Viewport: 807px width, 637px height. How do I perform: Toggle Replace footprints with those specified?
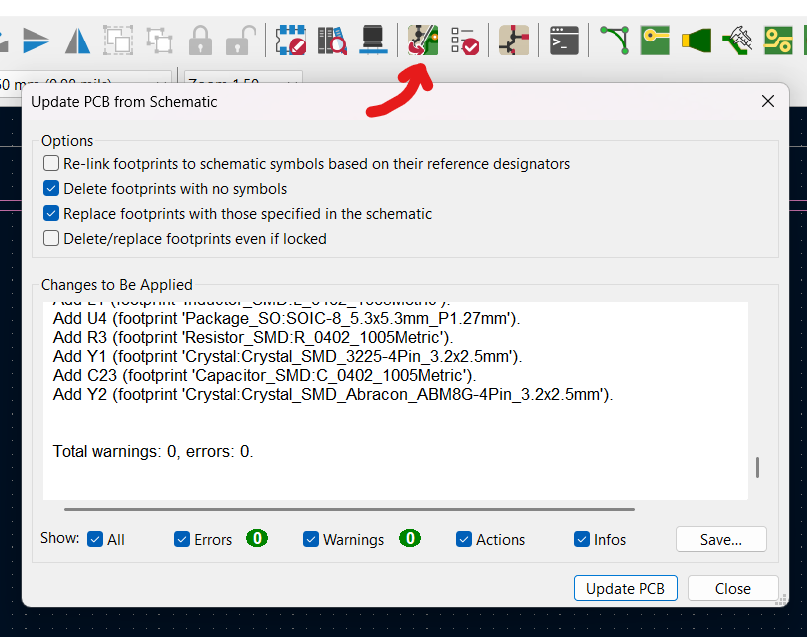pos(51,213)
